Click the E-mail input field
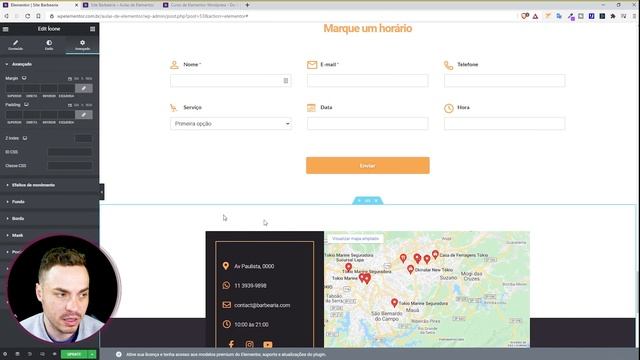The width and height of the screenshot is (640, 360). click(x=368, y=81)
